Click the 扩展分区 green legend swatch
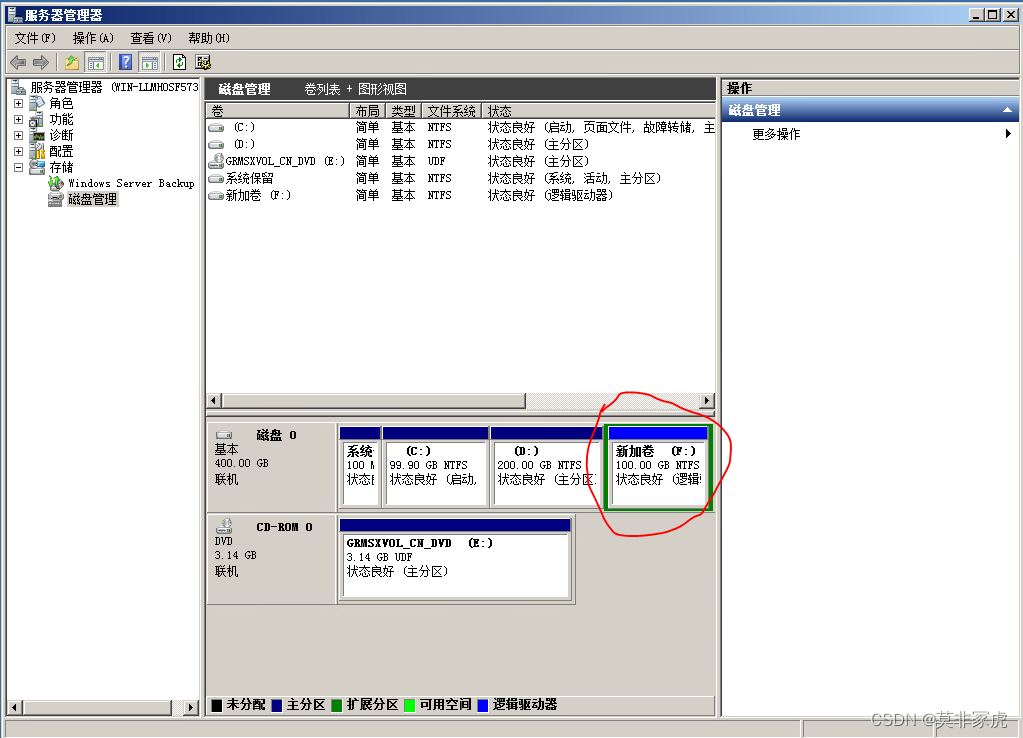 click(x=337, y=705)
